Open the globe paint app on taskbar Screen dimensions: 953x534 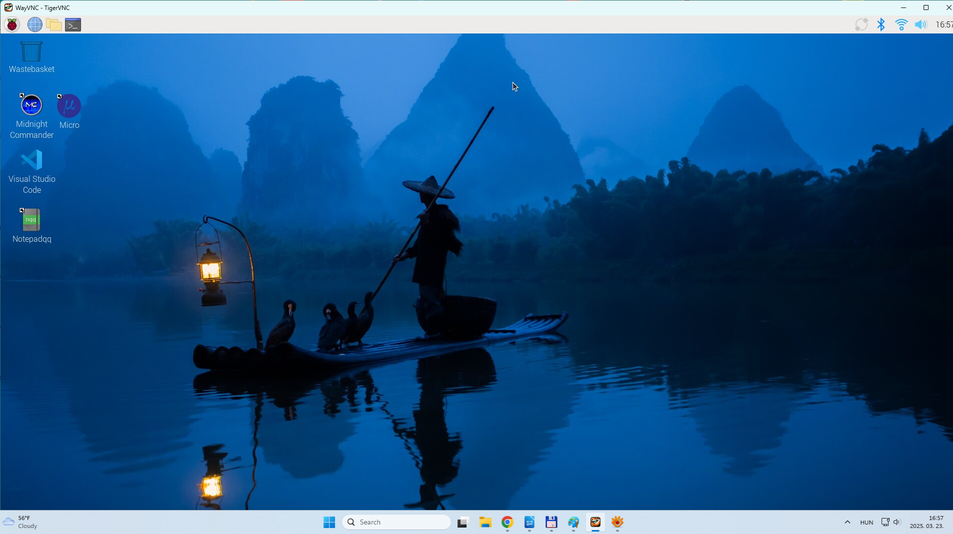pyautogui.click(x=573, y=522)
